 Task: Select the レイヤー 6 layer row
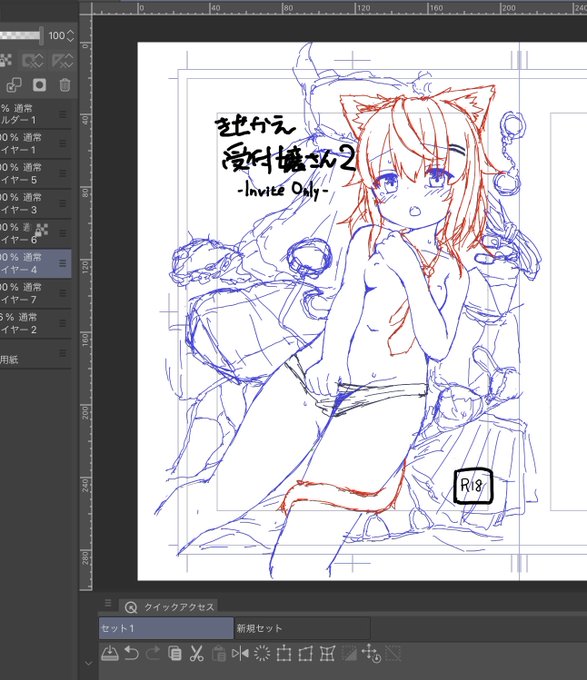[36, 233]
